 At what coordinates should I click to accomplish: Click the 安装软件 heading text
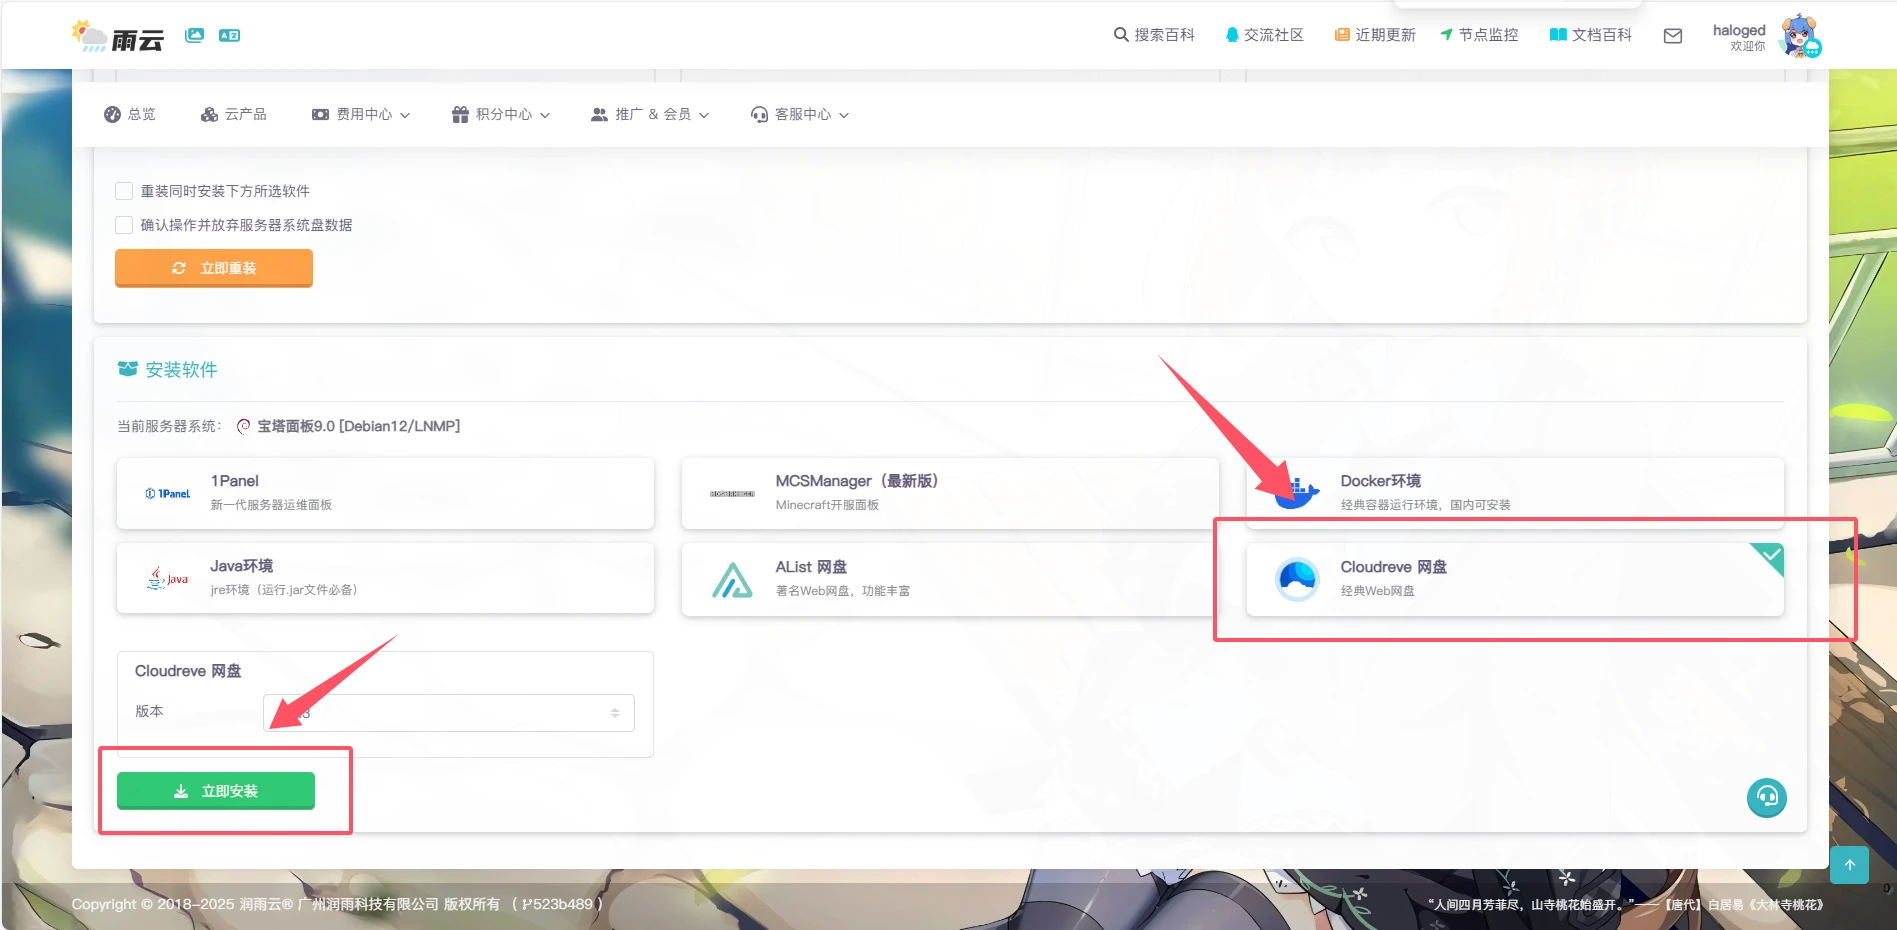tap(181, 369)
